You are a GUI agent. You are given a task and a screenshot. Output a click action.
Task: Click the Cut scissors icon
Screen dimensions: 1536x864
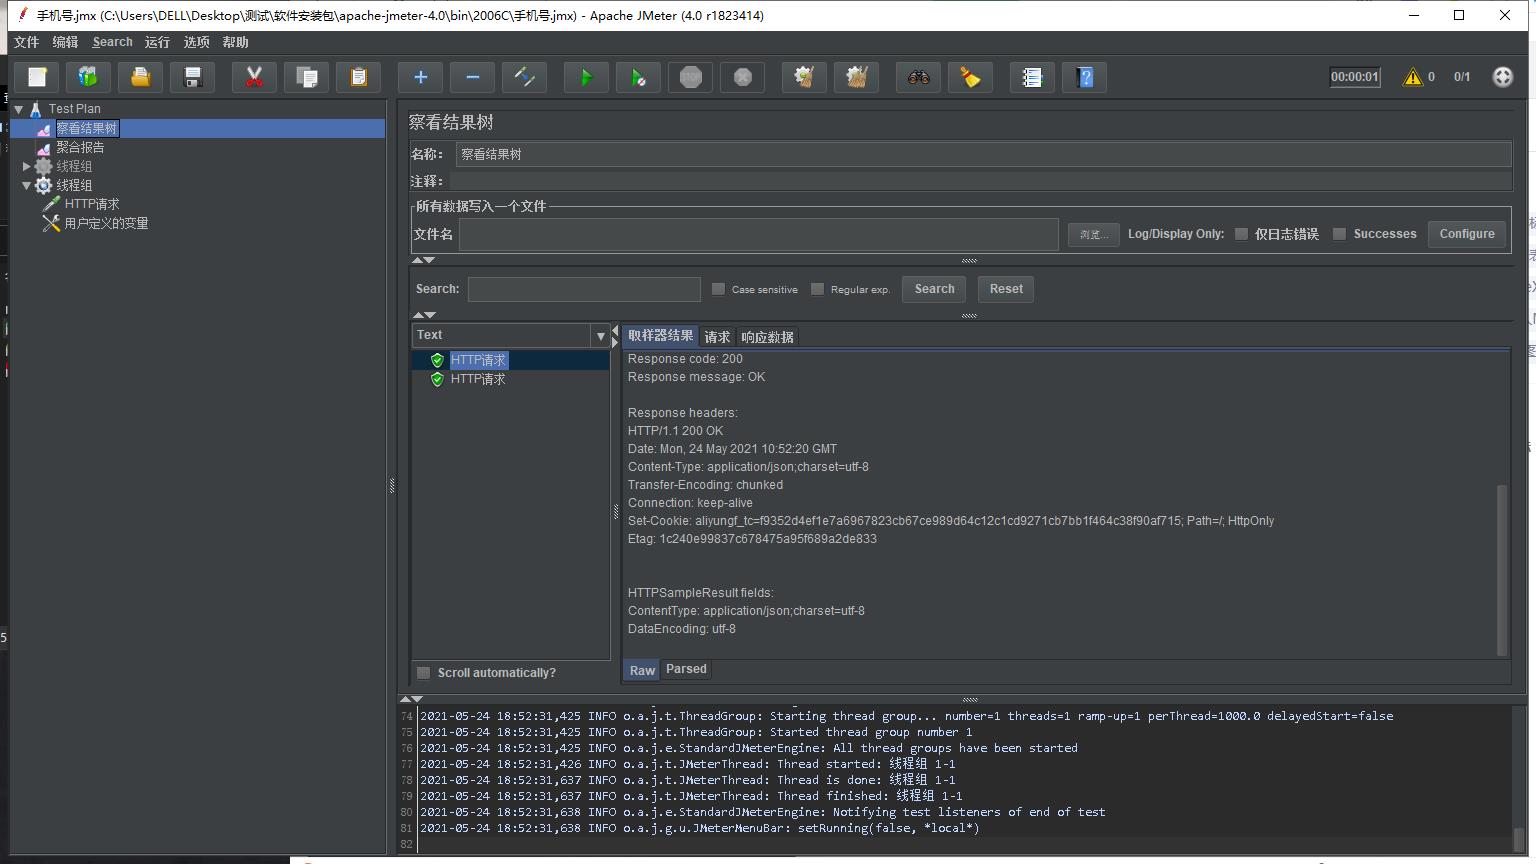(x=254, y=77)
